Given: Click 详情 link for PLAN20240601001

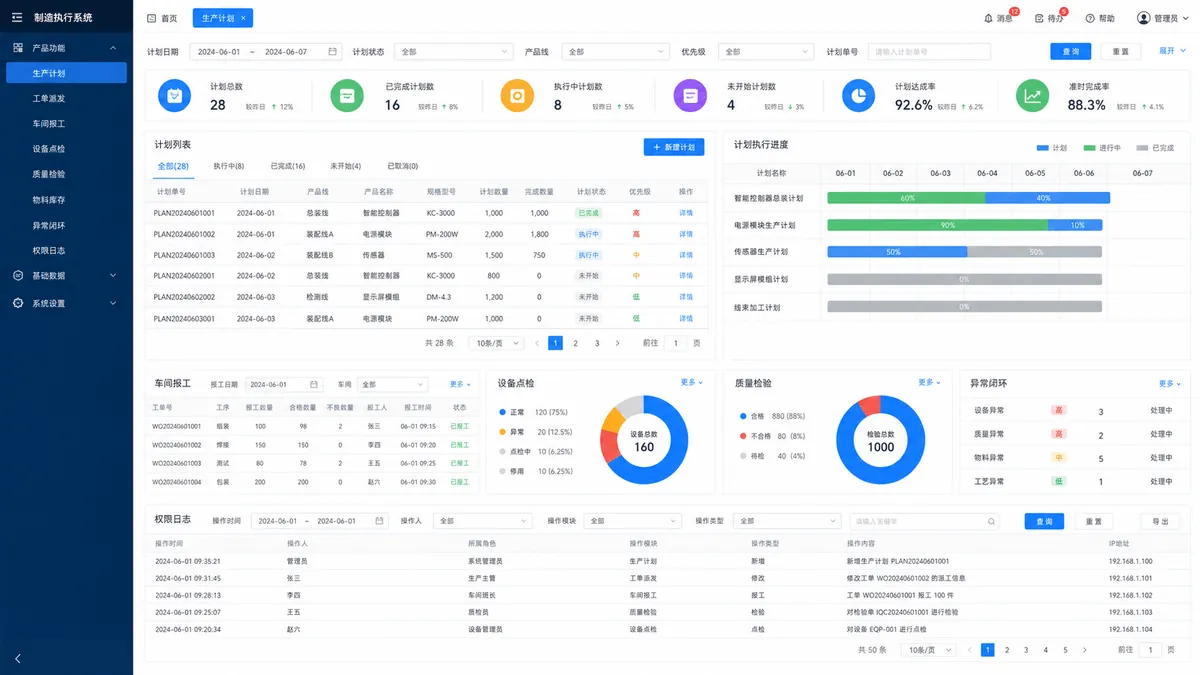Looking at the screenshot, I should point(686,213).
